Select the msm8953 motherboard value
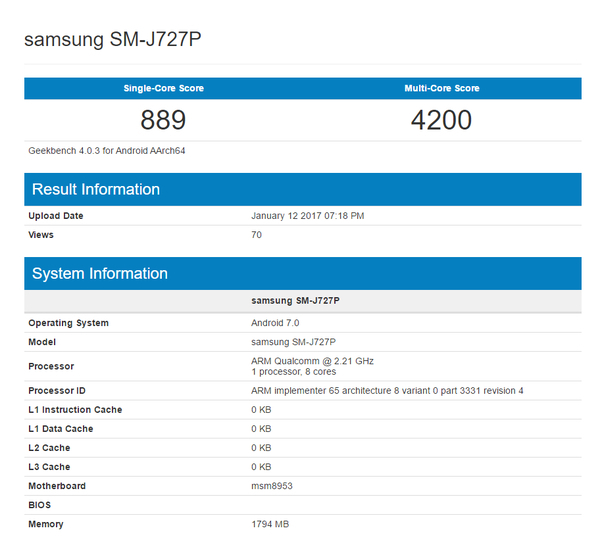The image size is (600, 545). coord(271,486)
